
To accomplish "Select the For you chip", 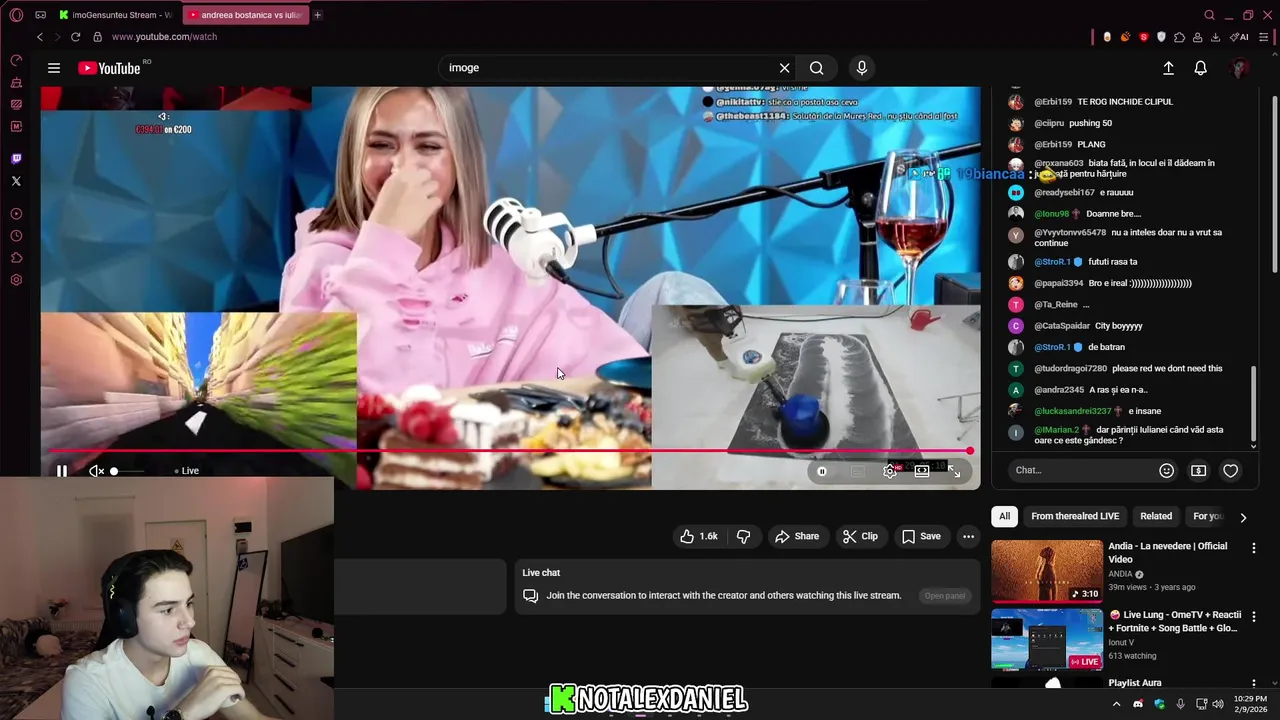I will click(1208, 516).
